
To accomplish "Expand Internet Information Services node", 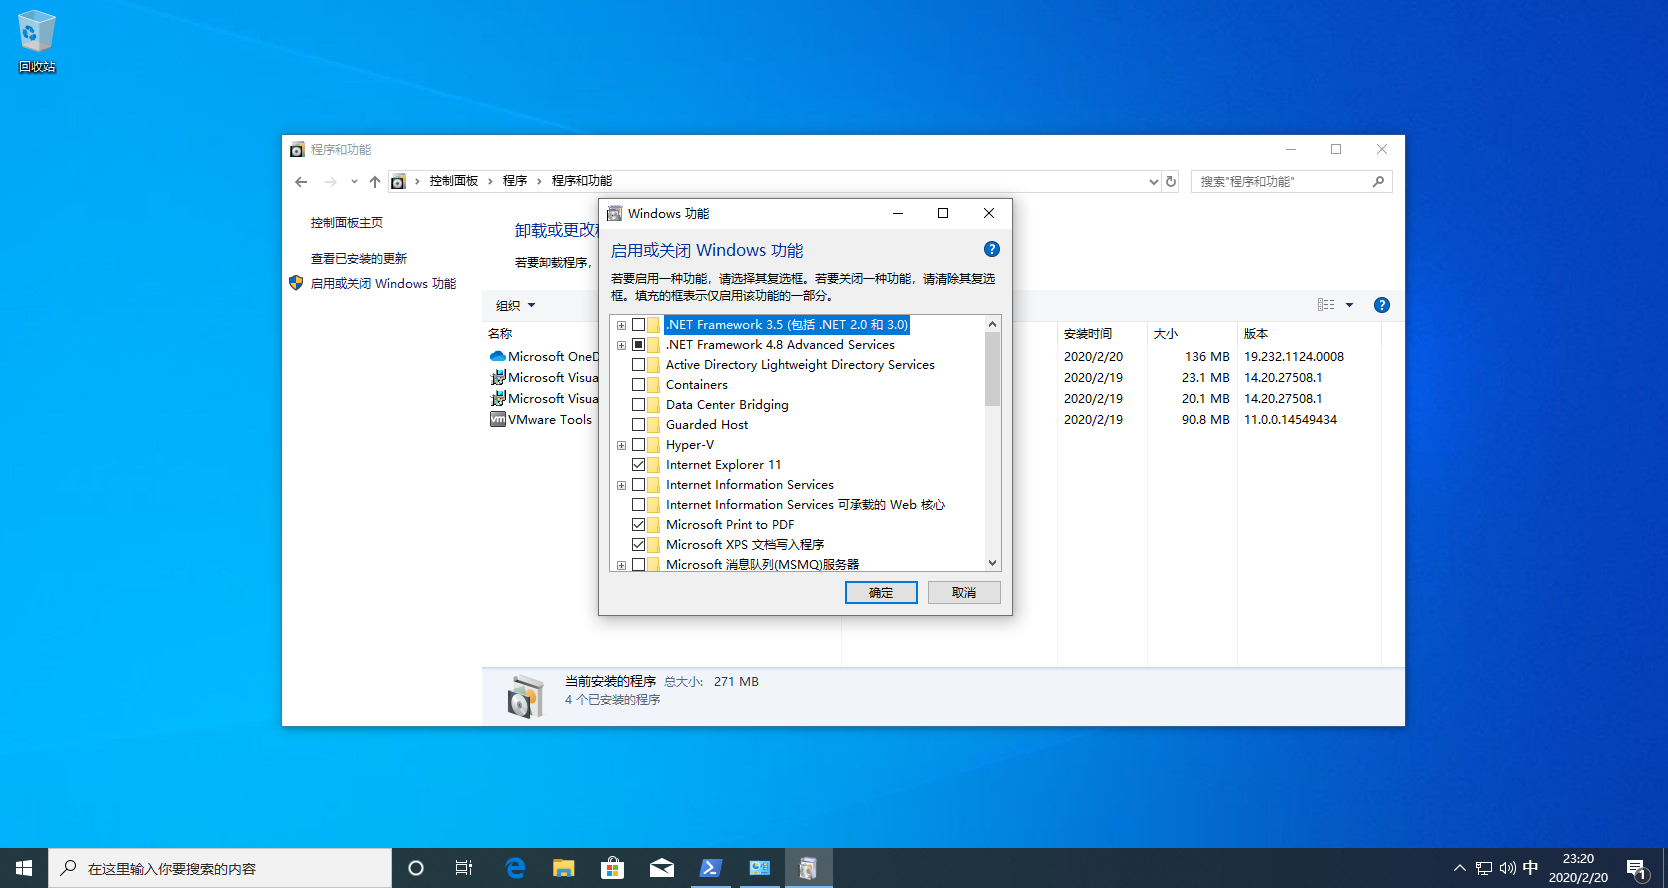I will pyautogui.click(x=621, y=485).
